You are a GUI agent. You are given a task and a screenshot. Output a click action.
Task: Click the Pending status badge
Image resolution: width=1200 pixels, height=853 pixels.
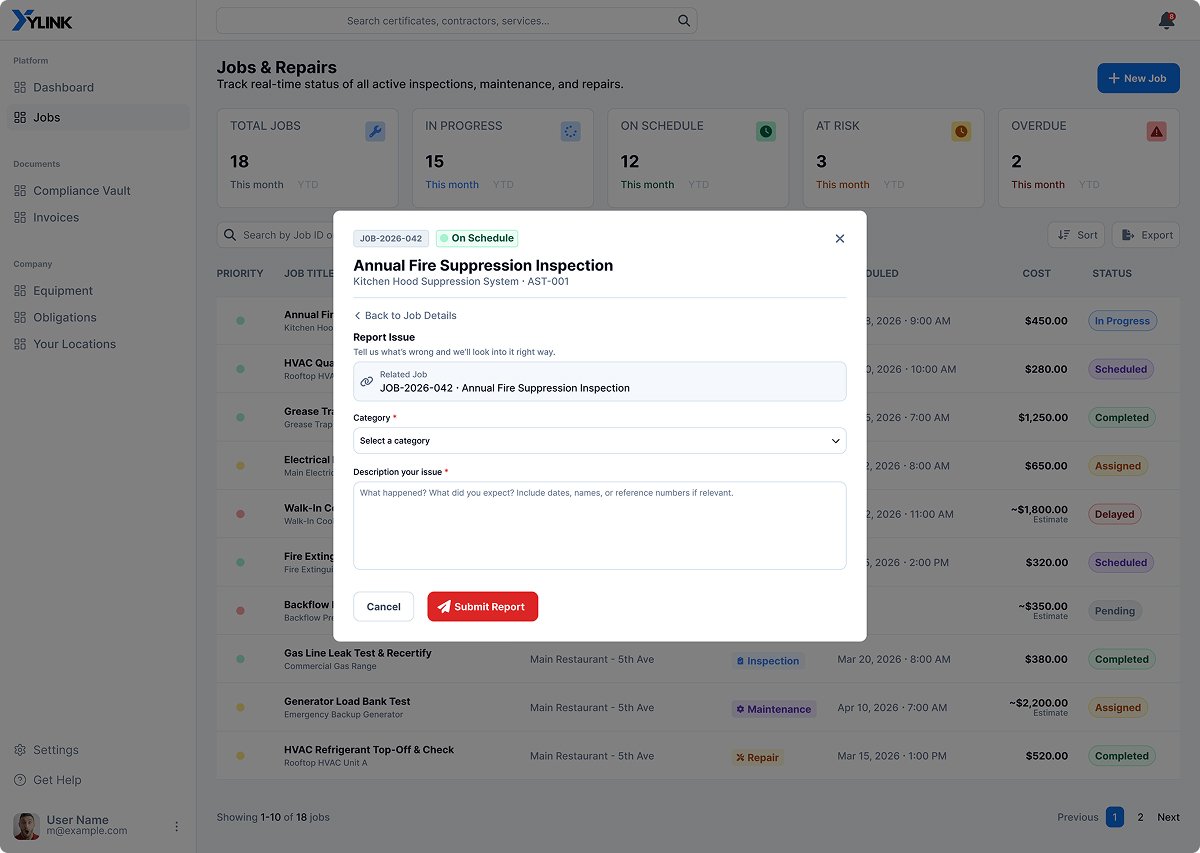(x=1114, y=611)
